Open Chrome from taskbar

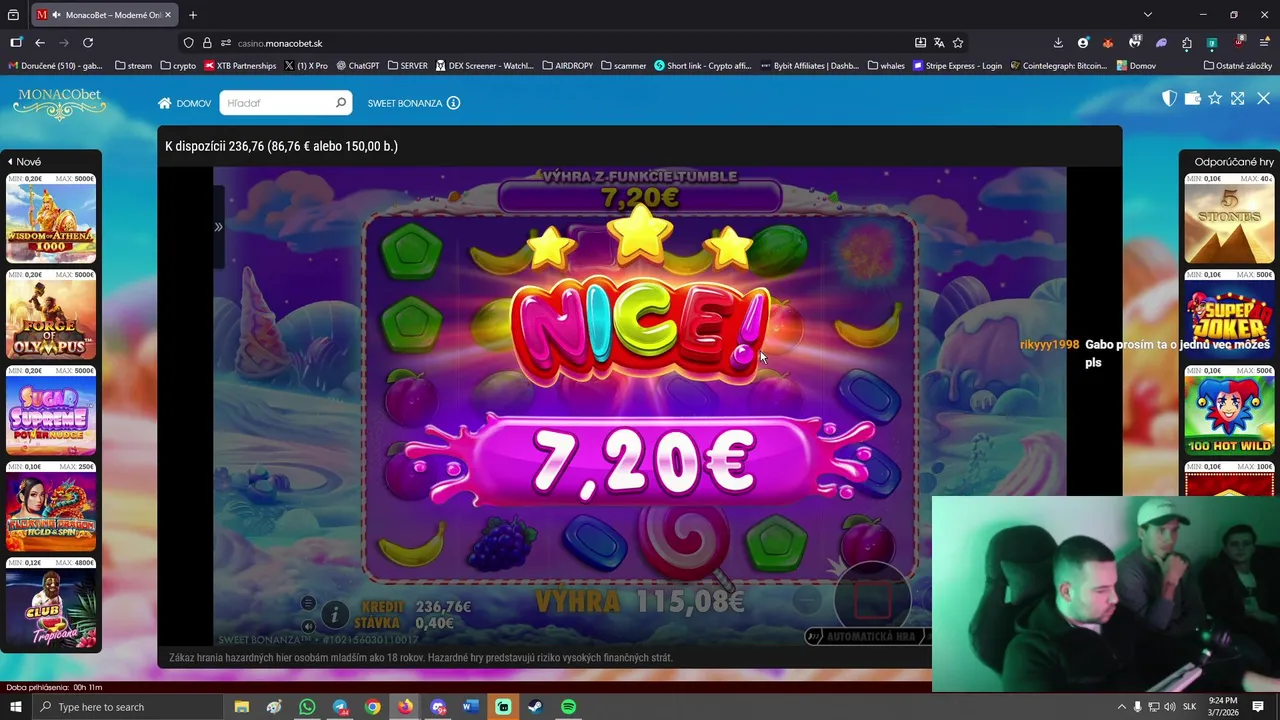[x=372, y=707]
